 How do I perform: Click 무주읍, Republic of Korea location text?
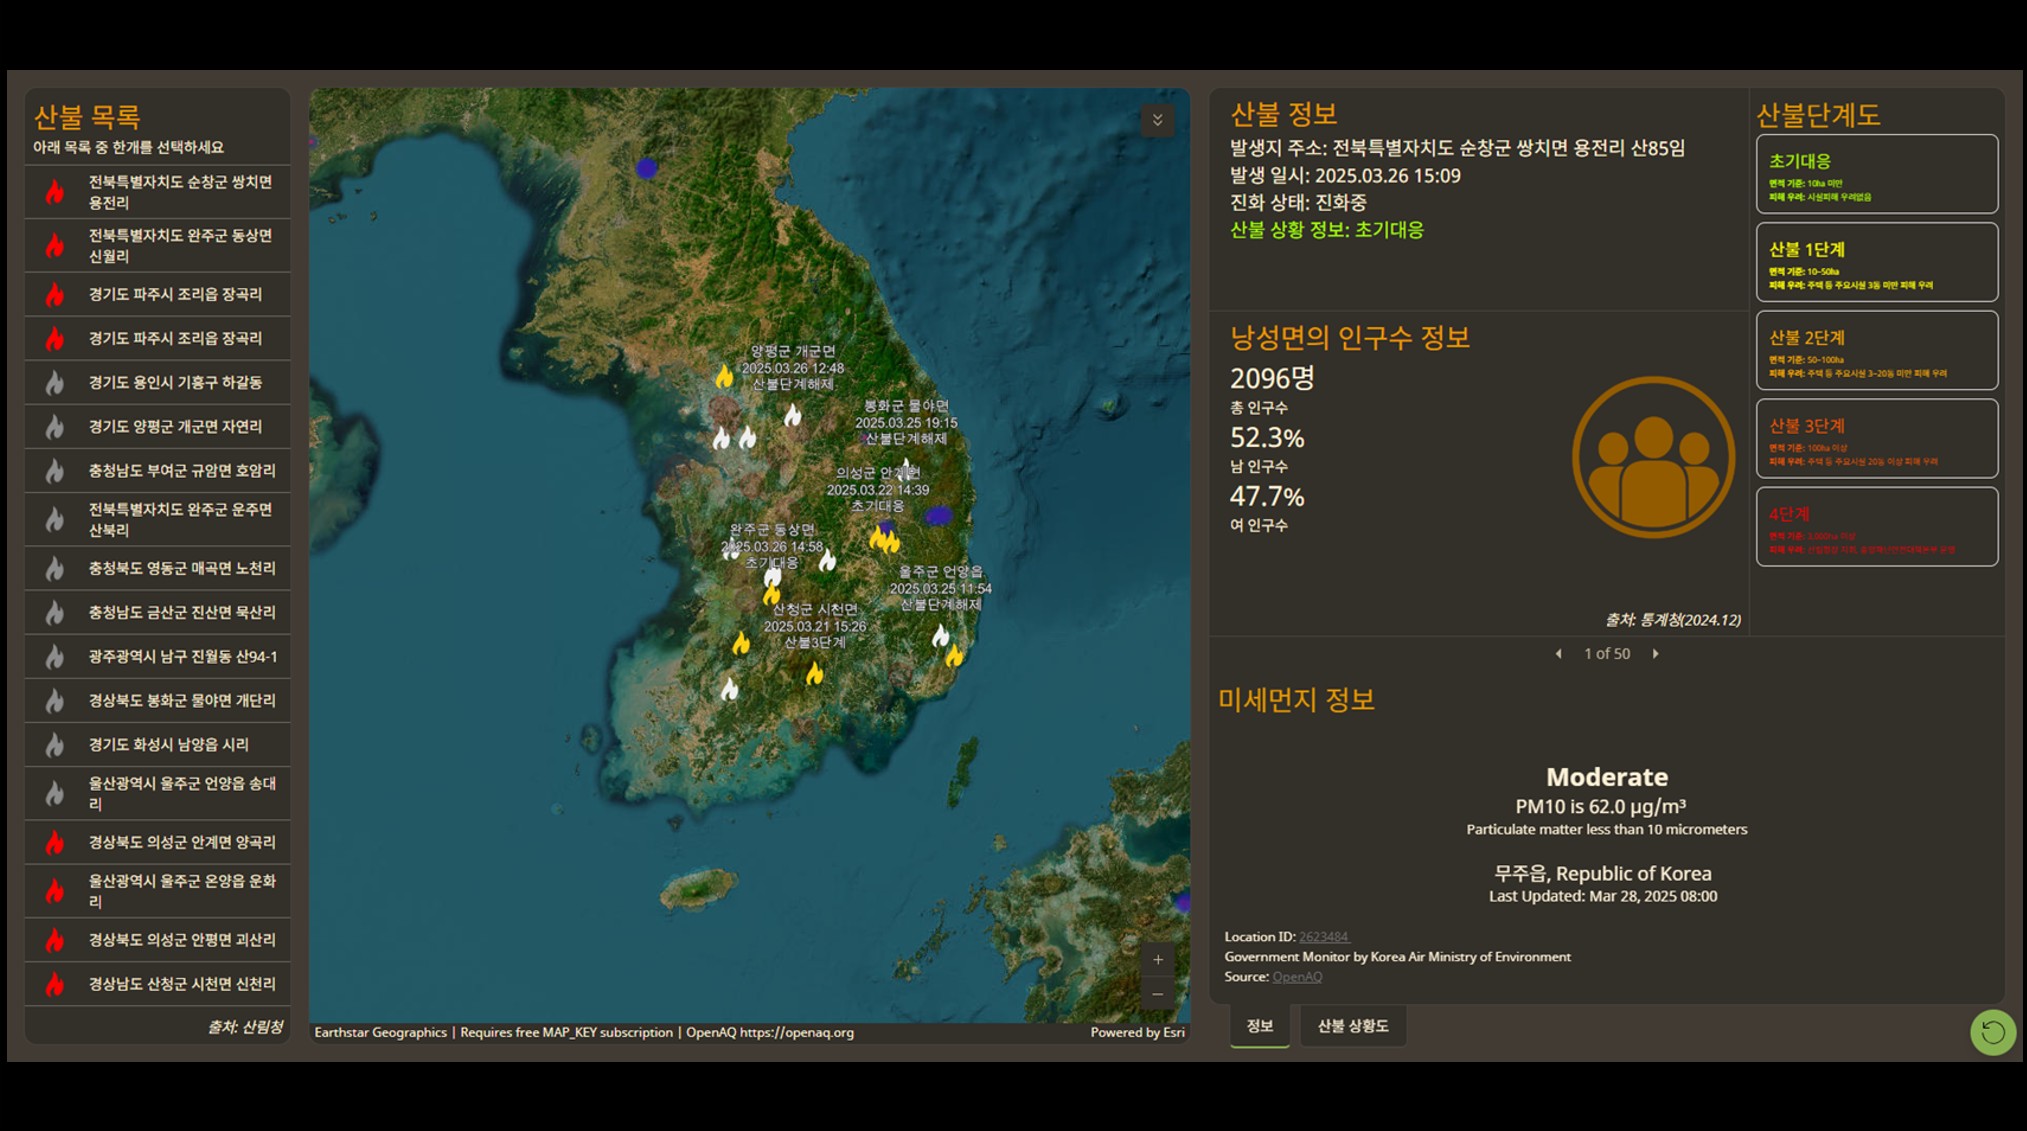1603,873
